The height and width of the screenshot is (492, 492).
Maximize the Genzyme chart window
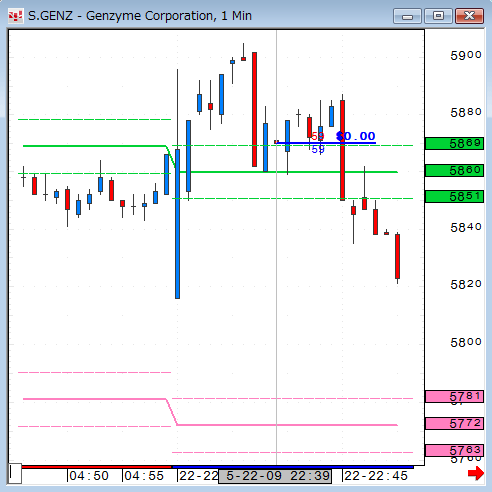point(438,16)
